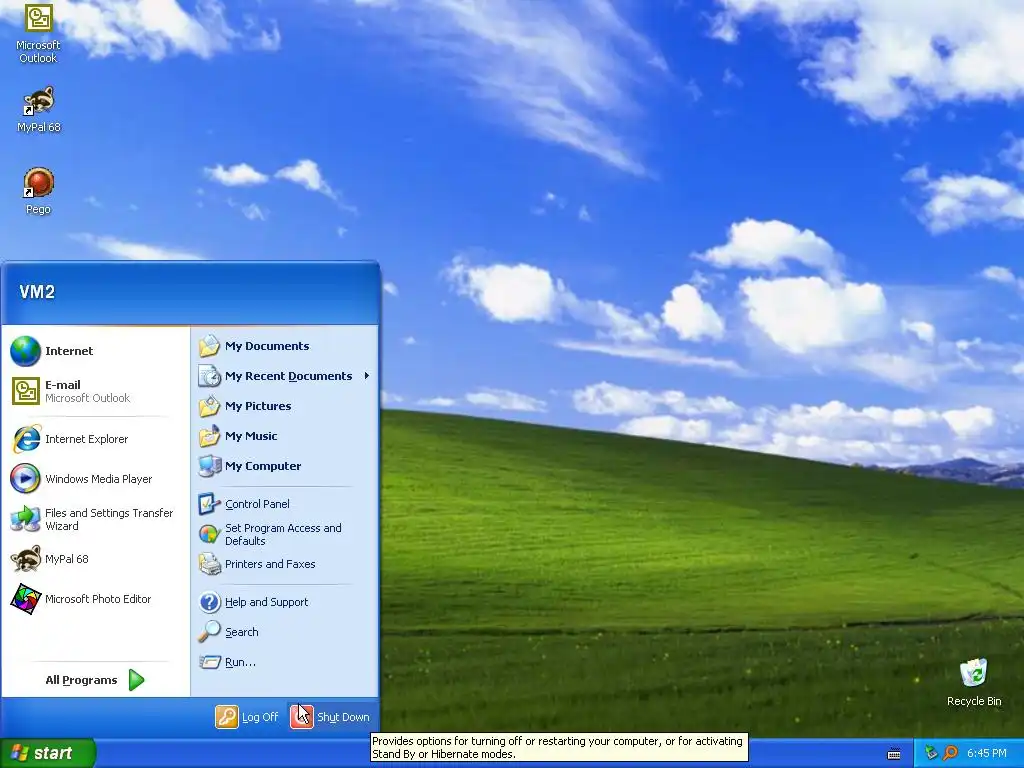Expand the My Recent Documents submenu arrow
The width and height of the screenshot is (1024, 768).
pos(367,376)
